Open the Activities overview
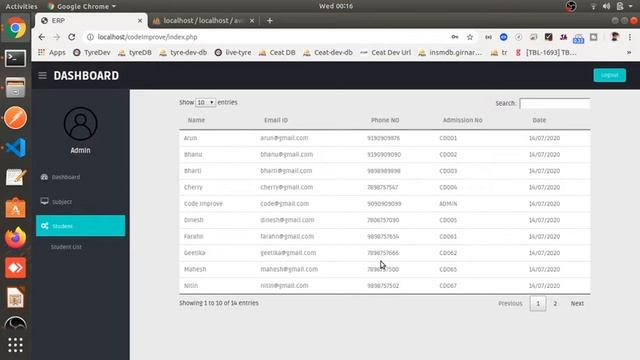Screen dimensions: 640x360 coord(21,6)
